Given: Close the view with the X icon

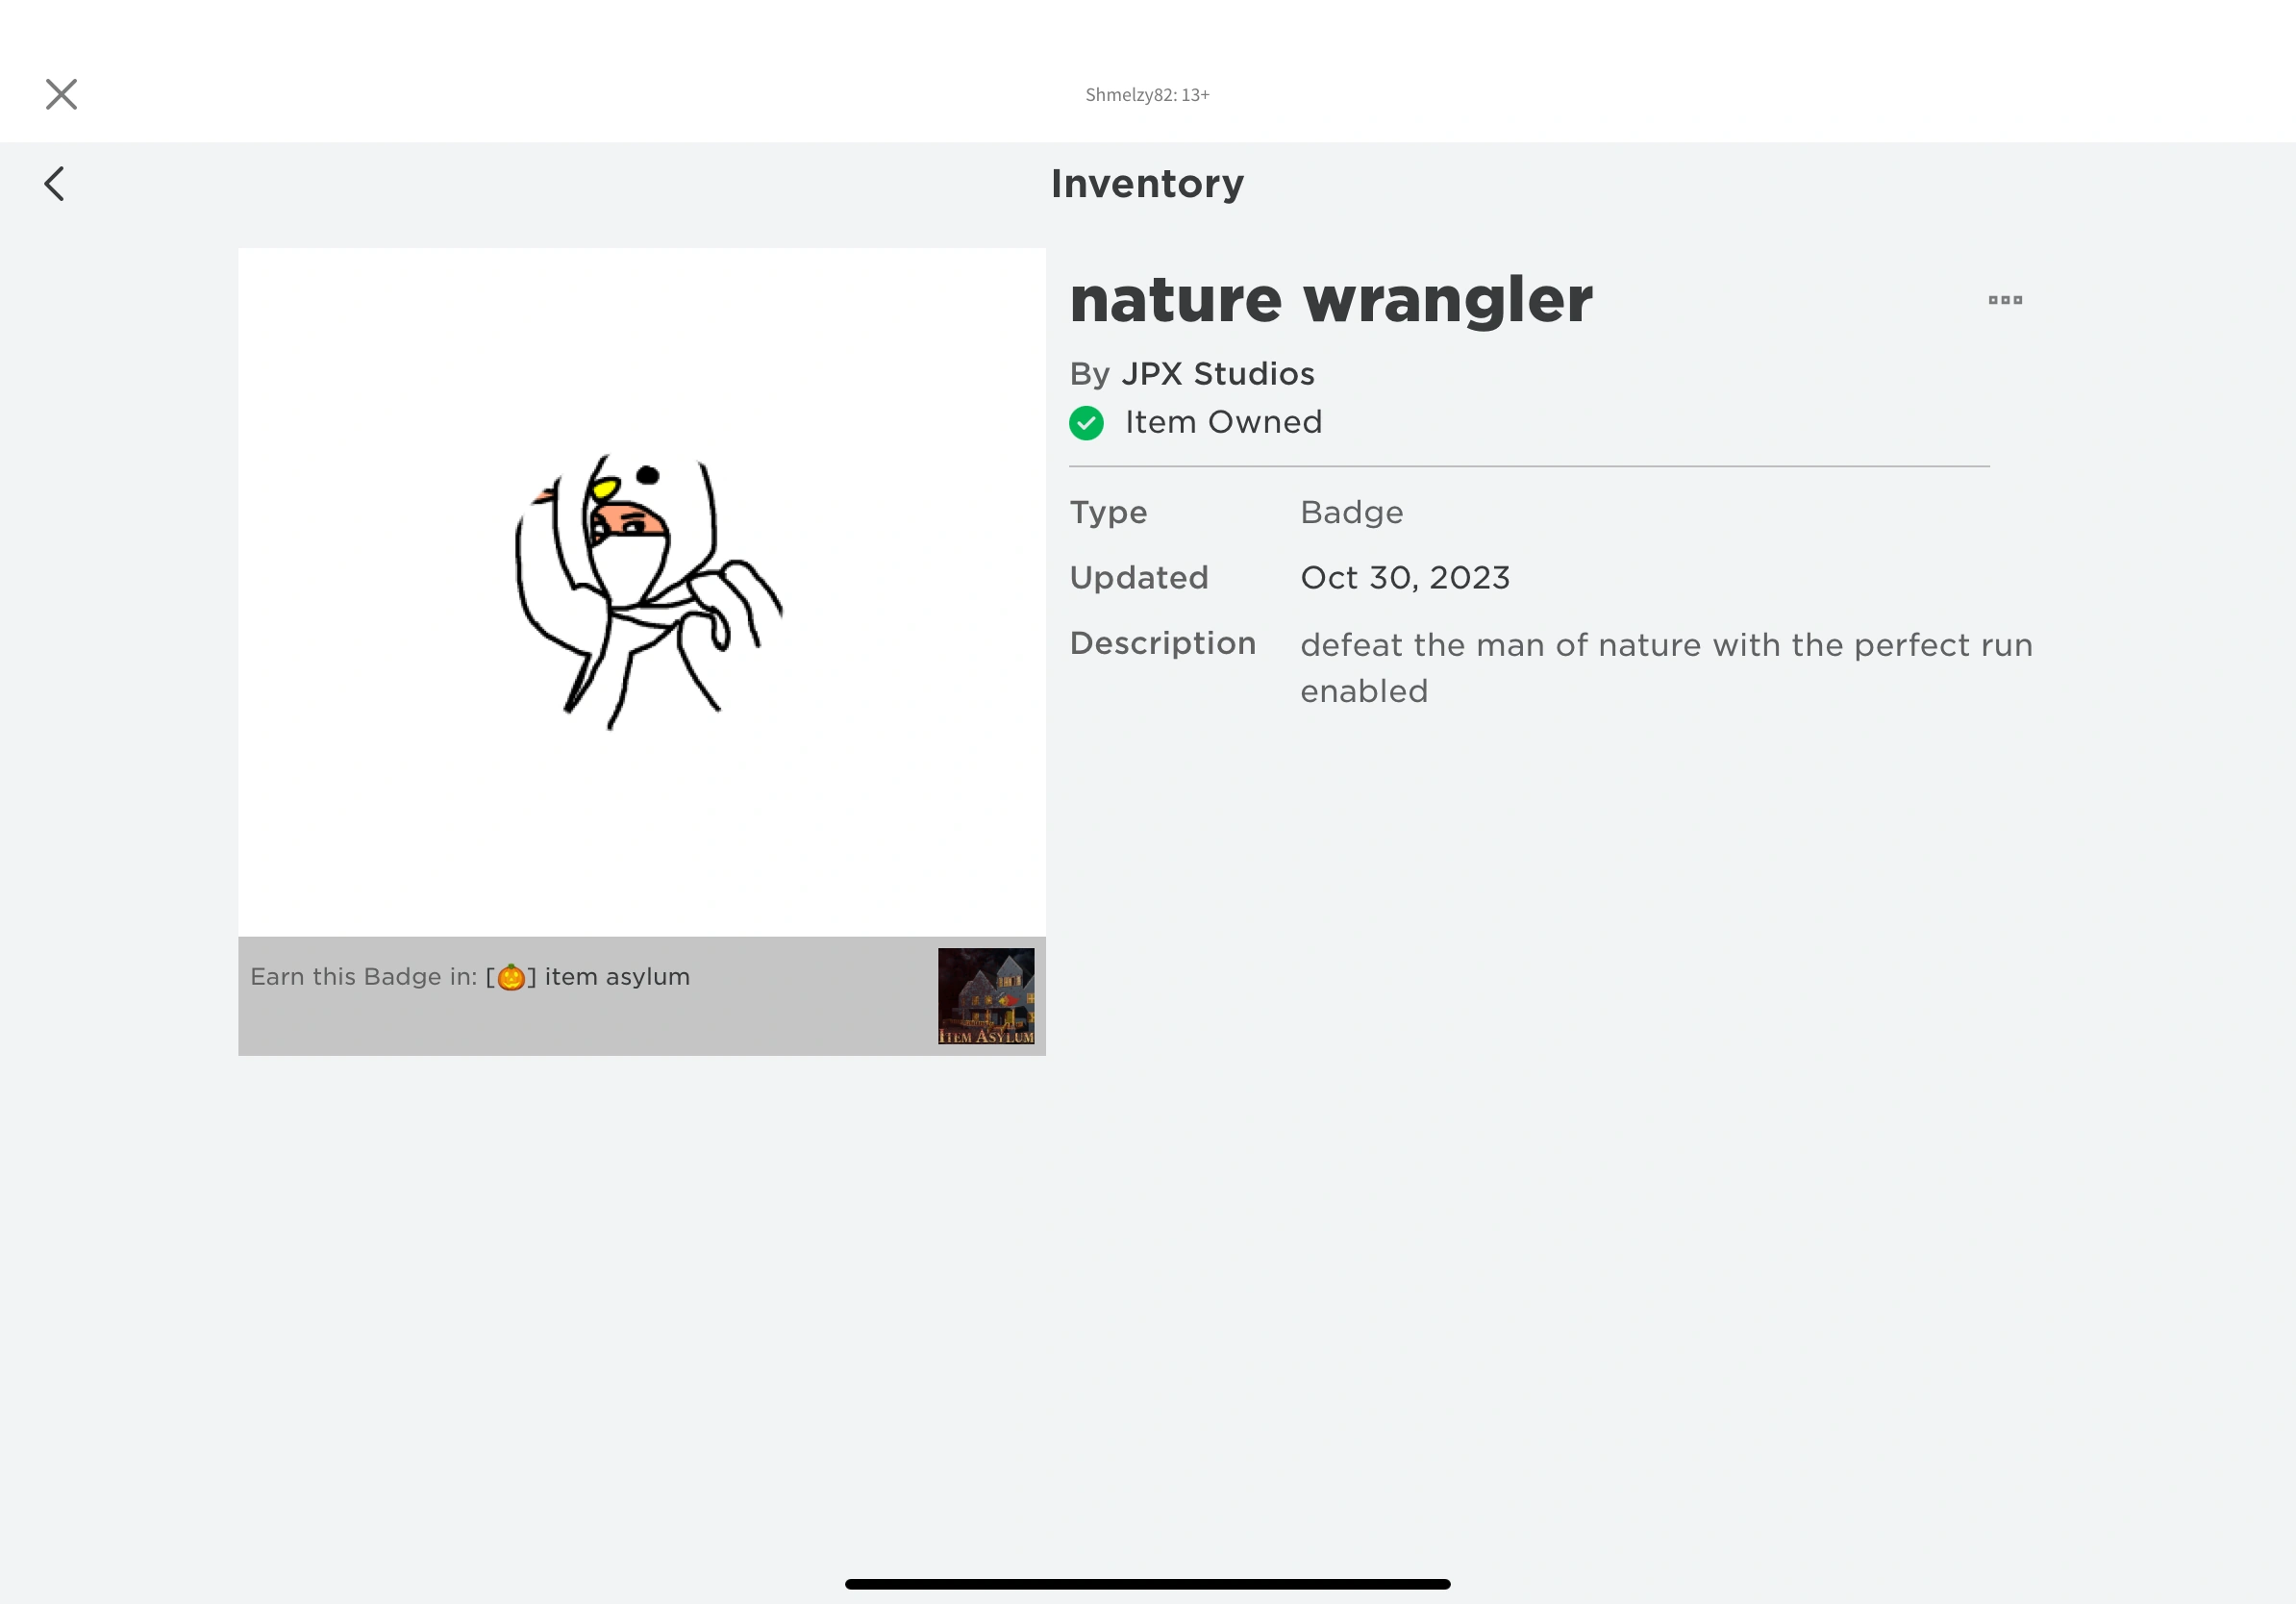Looking at the screenshot, I should point(61,94).
